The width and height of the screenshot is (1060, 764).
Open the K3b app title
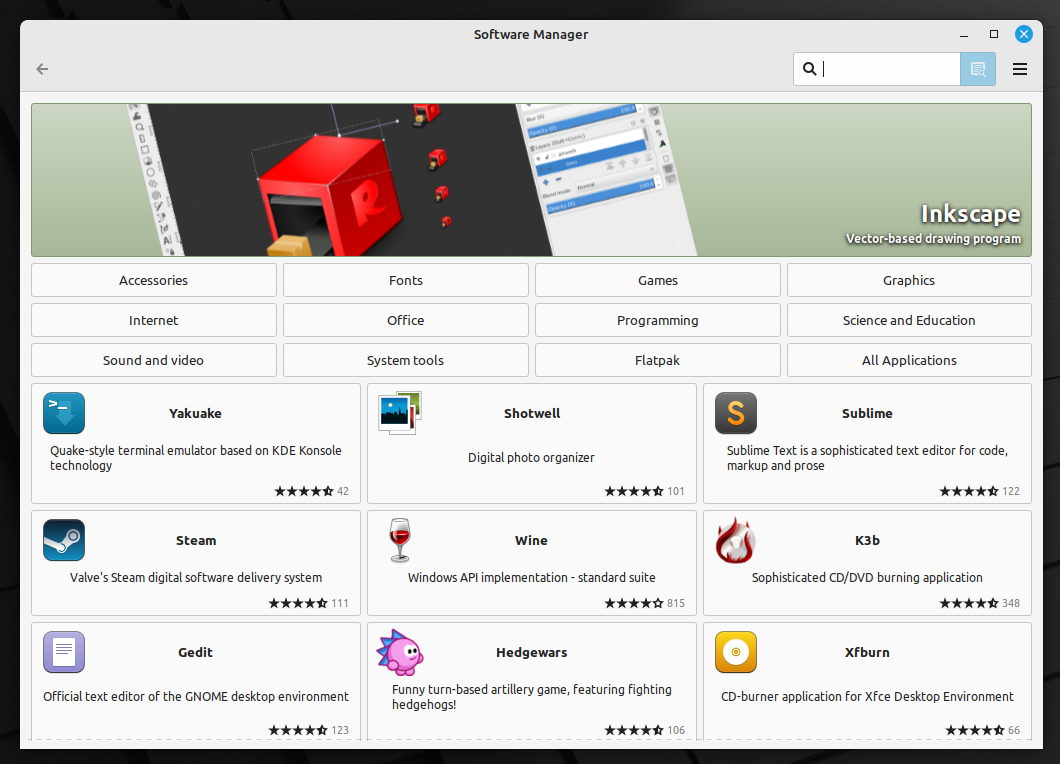click(x=867, y=540)
